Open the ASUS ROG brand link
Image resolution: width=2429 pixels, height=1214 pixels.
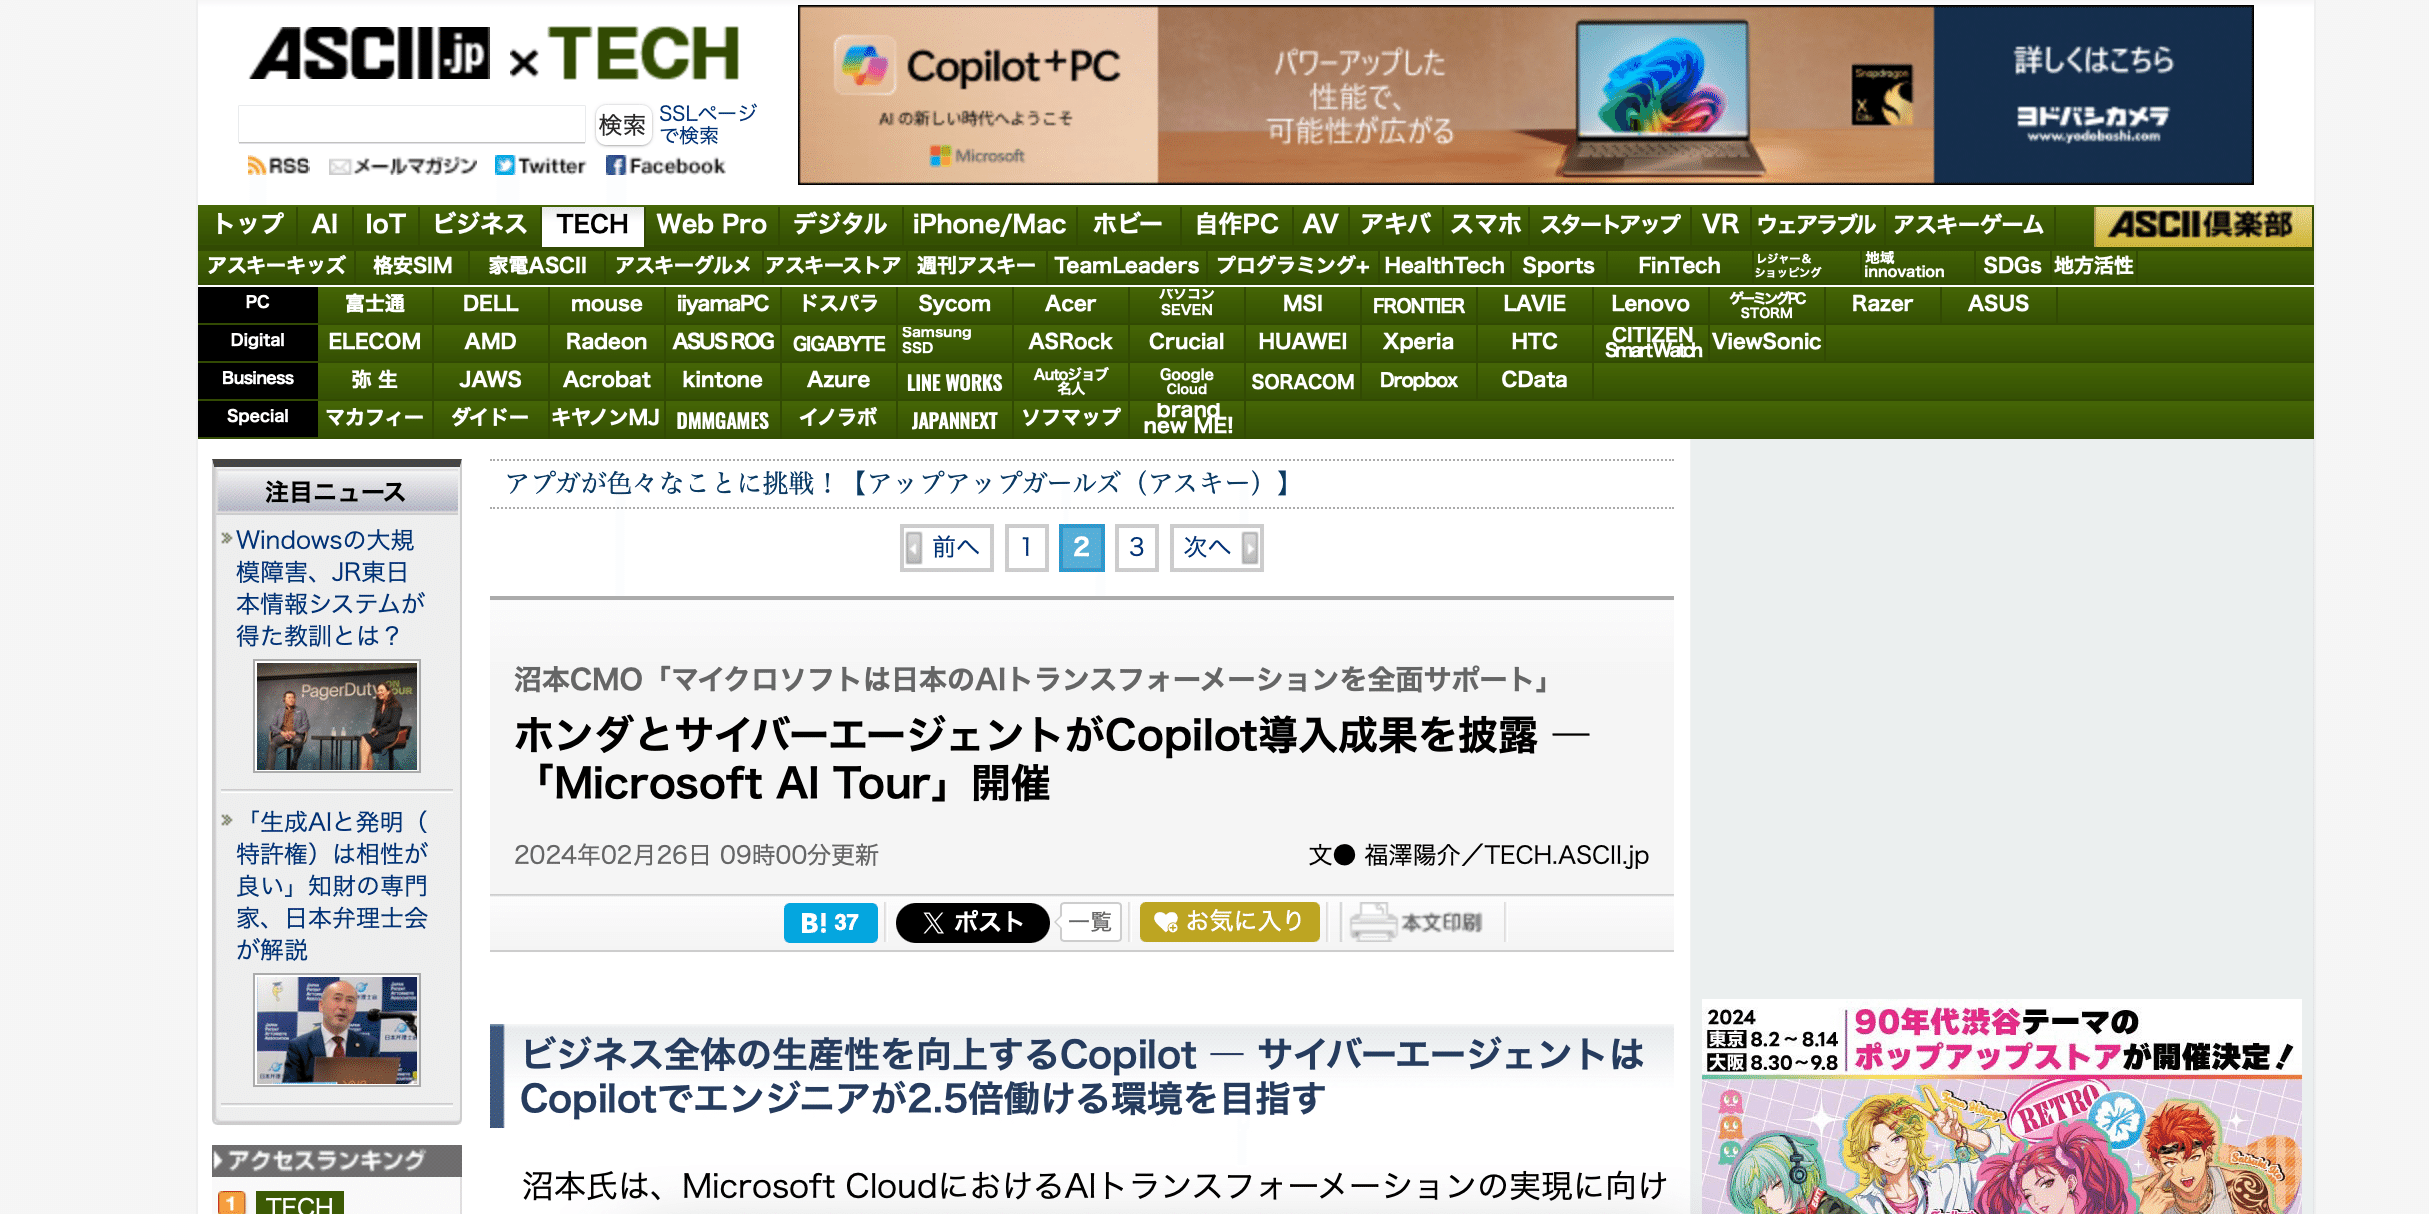click(723, 342)
